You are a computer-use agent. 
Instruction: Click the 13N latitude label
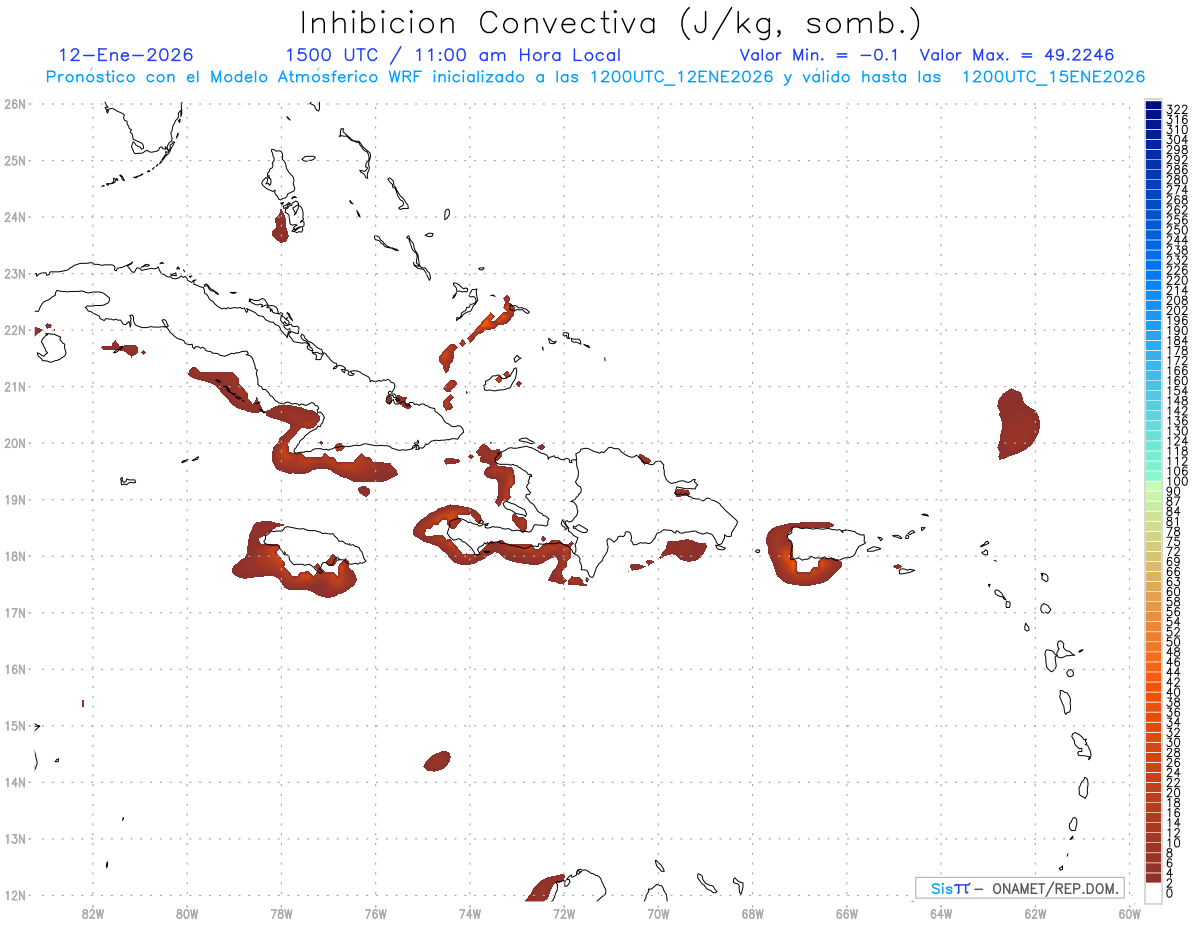(15, 838)
